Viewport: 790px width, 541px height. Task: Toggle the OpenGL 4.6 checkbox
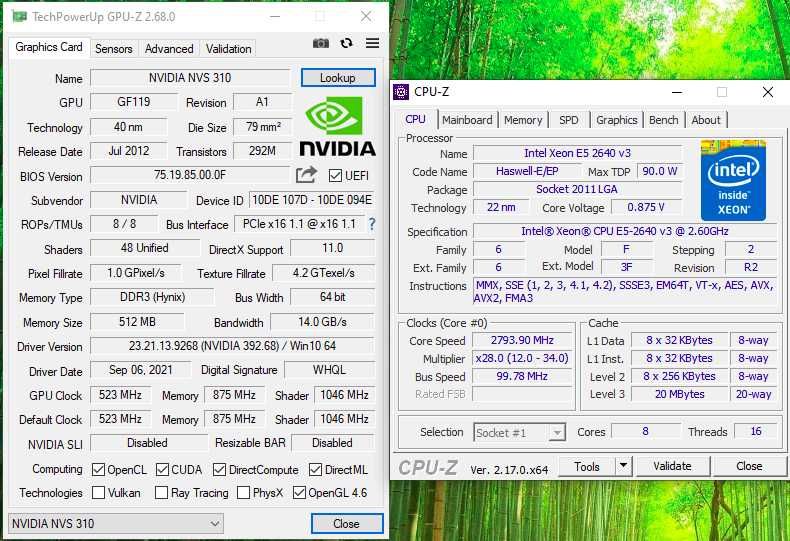click(x=299, y=492)
